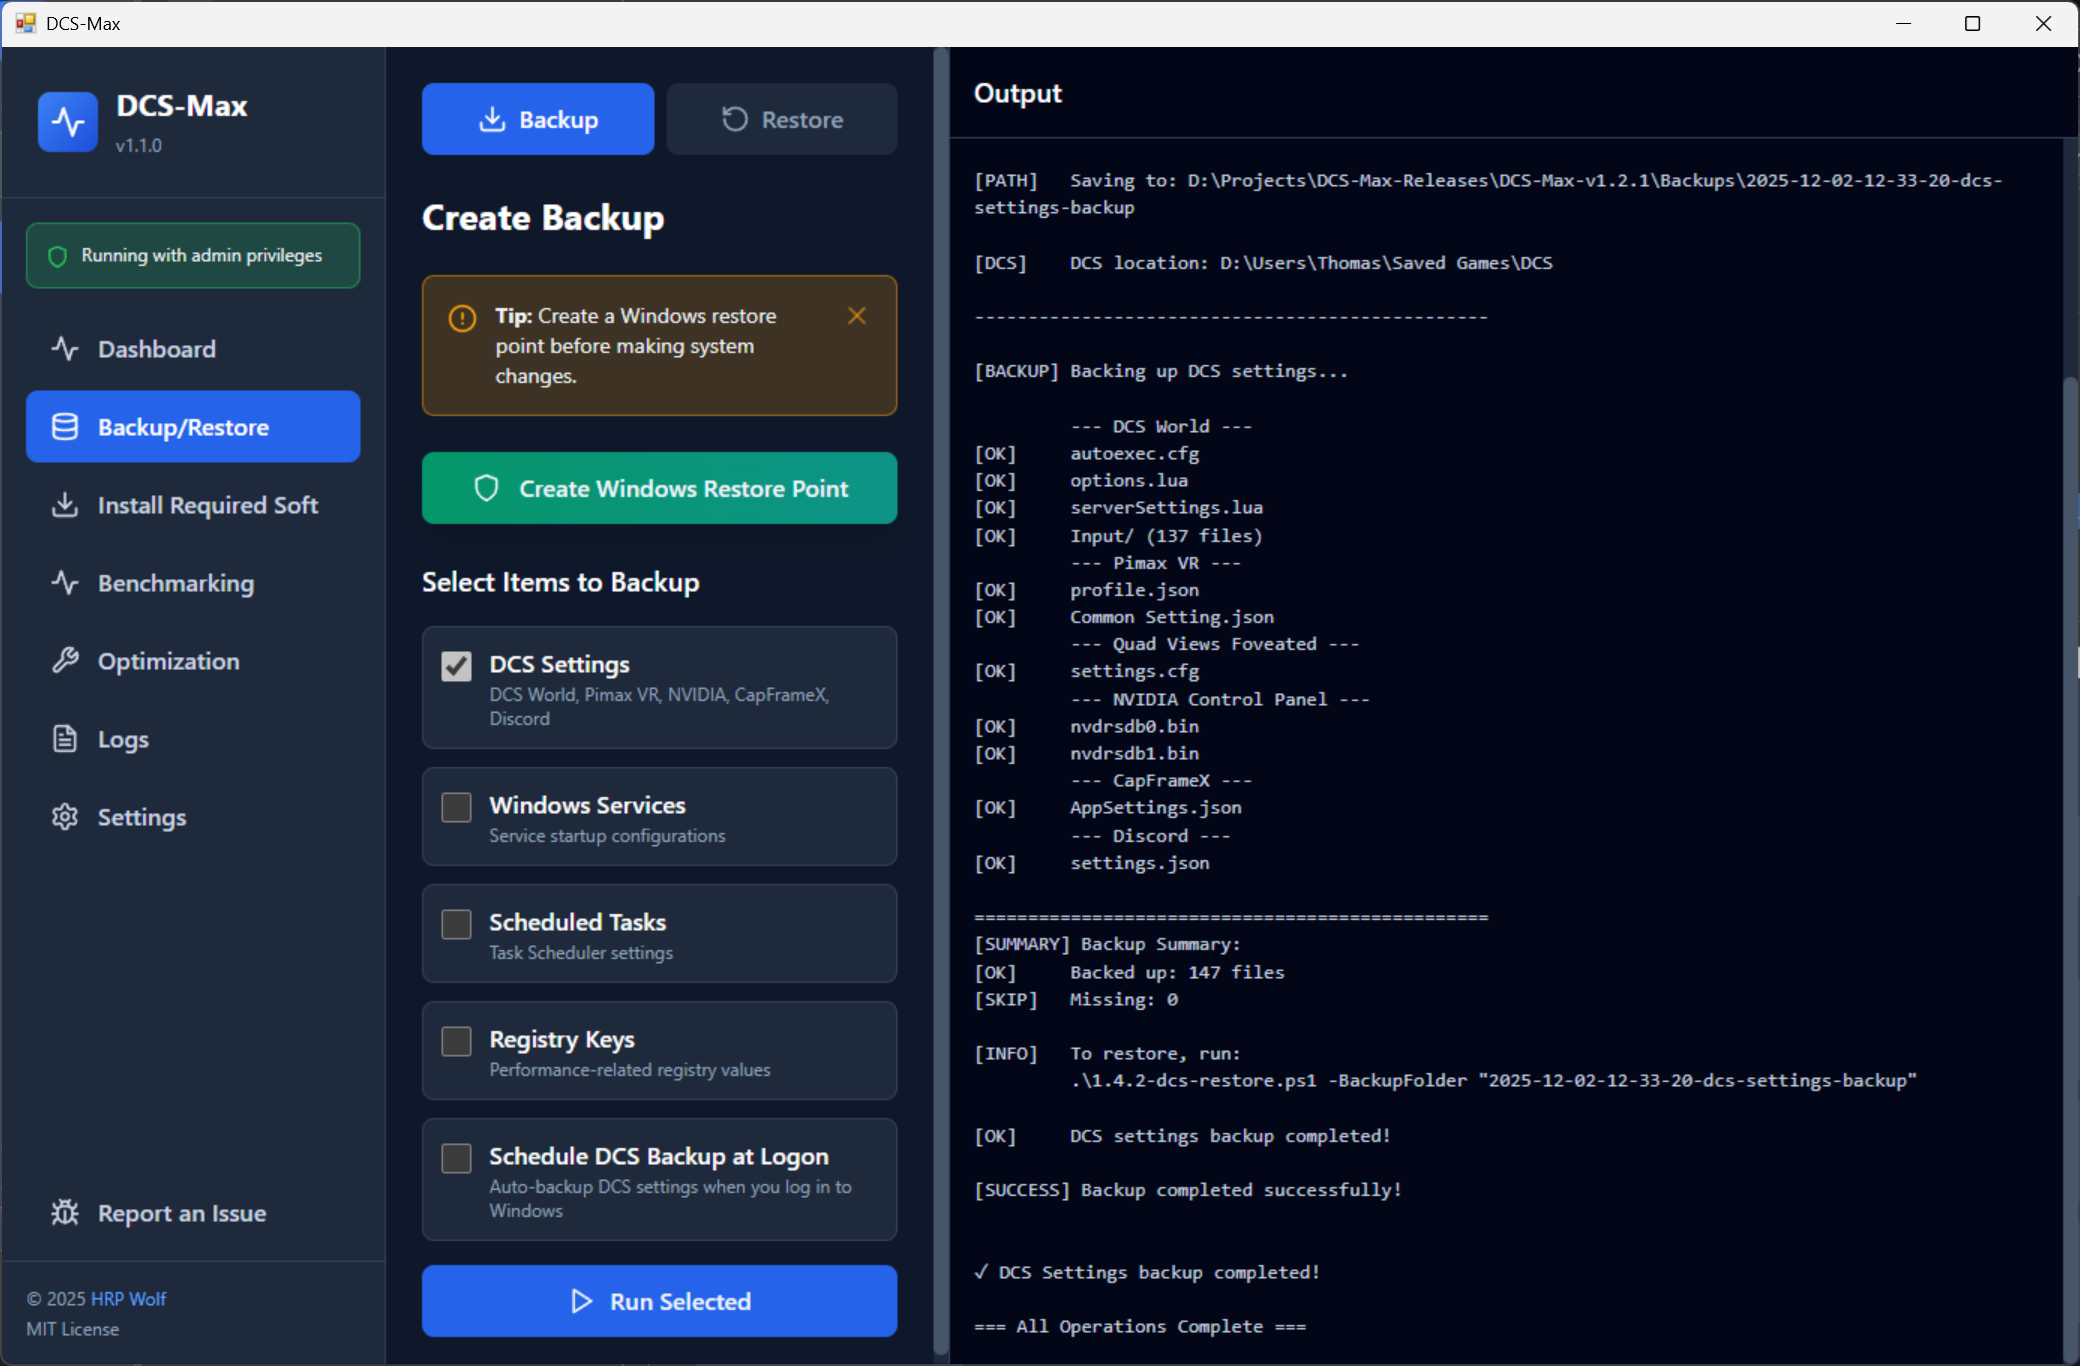Dismiss the restore point tip
Image resolution: width=2080 pixels, height=1366 pixels.
coord(857,316)
